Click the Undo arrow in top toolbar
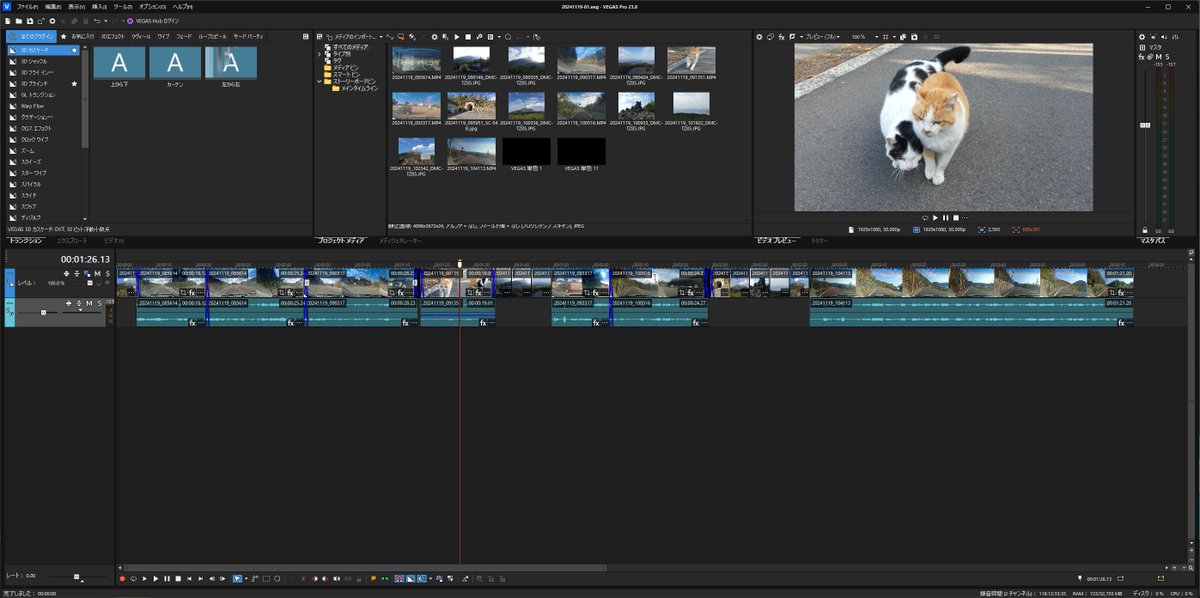The width and height of the screenshot is (1200, 598). tap(97, 21)
